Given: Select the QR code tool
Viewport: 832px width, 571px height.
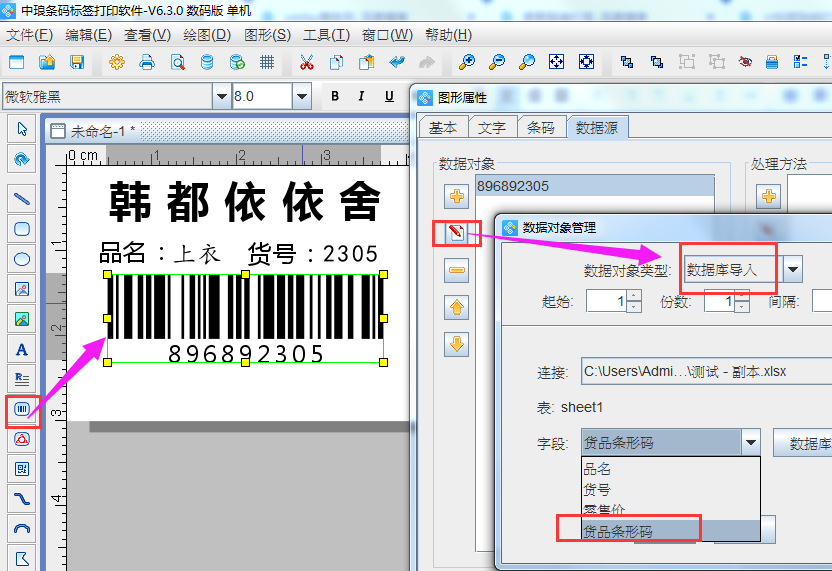Looking at the screenshot, I should (x=21, y=468).
